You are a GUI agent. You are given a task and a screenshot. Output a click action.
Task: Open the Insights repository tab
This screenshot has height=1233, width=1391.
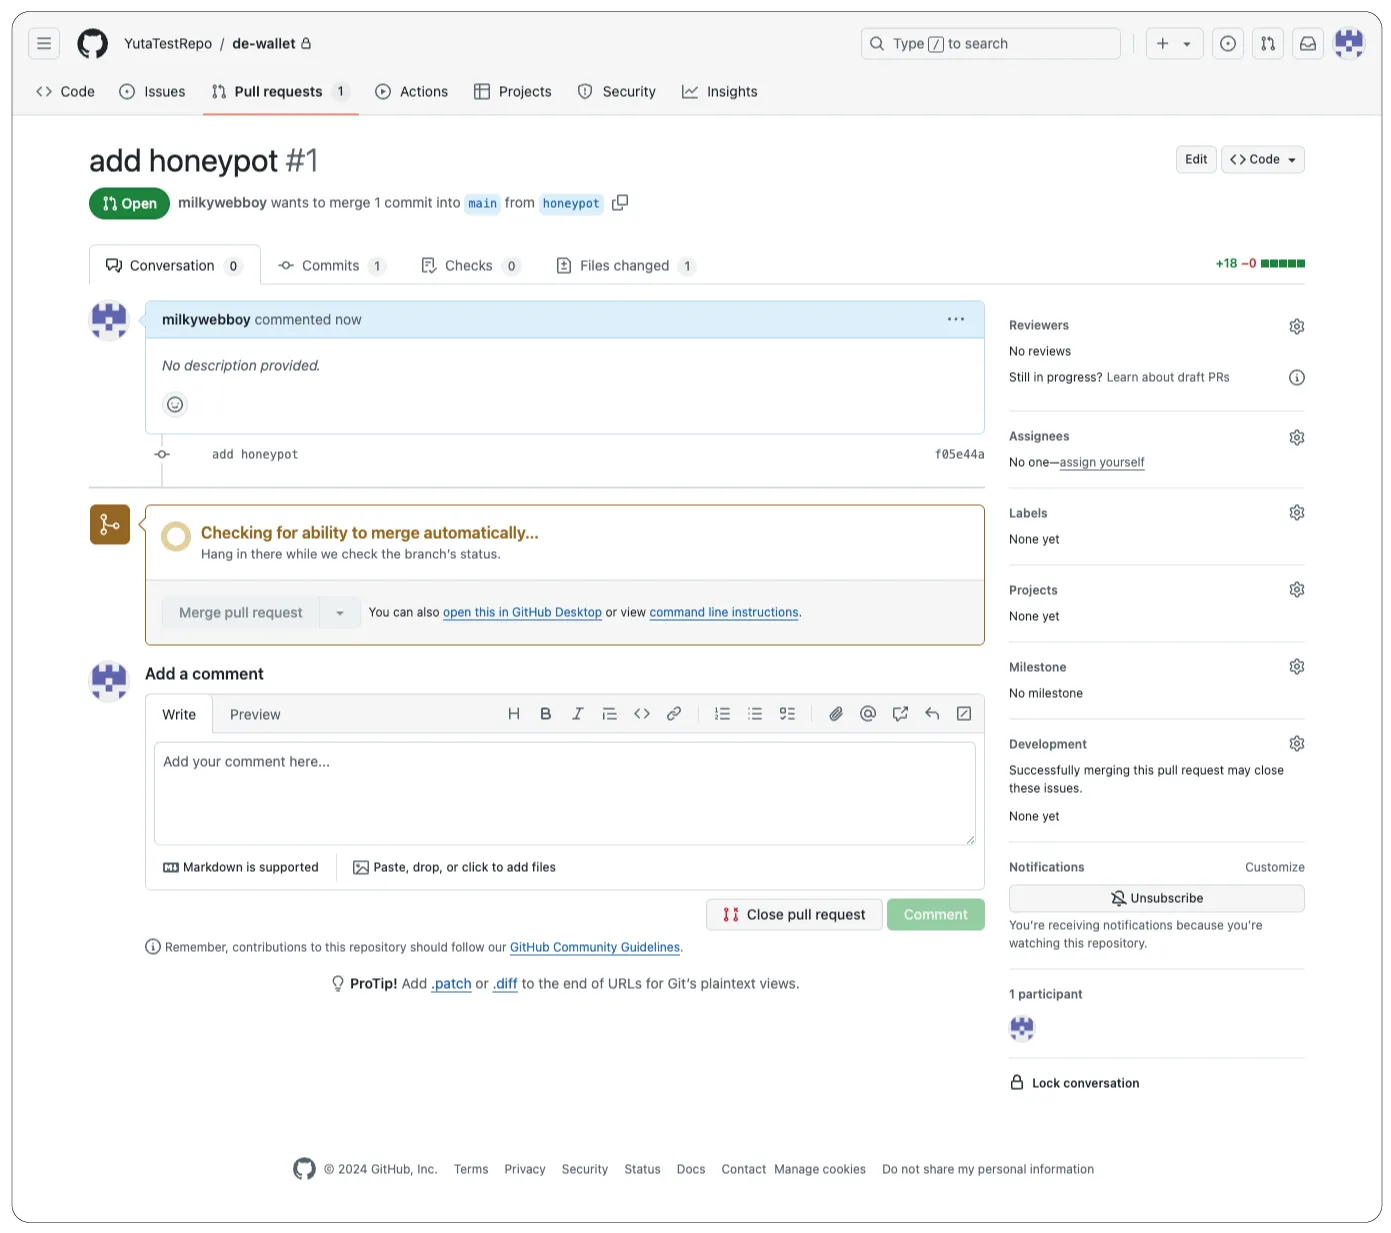720,92
